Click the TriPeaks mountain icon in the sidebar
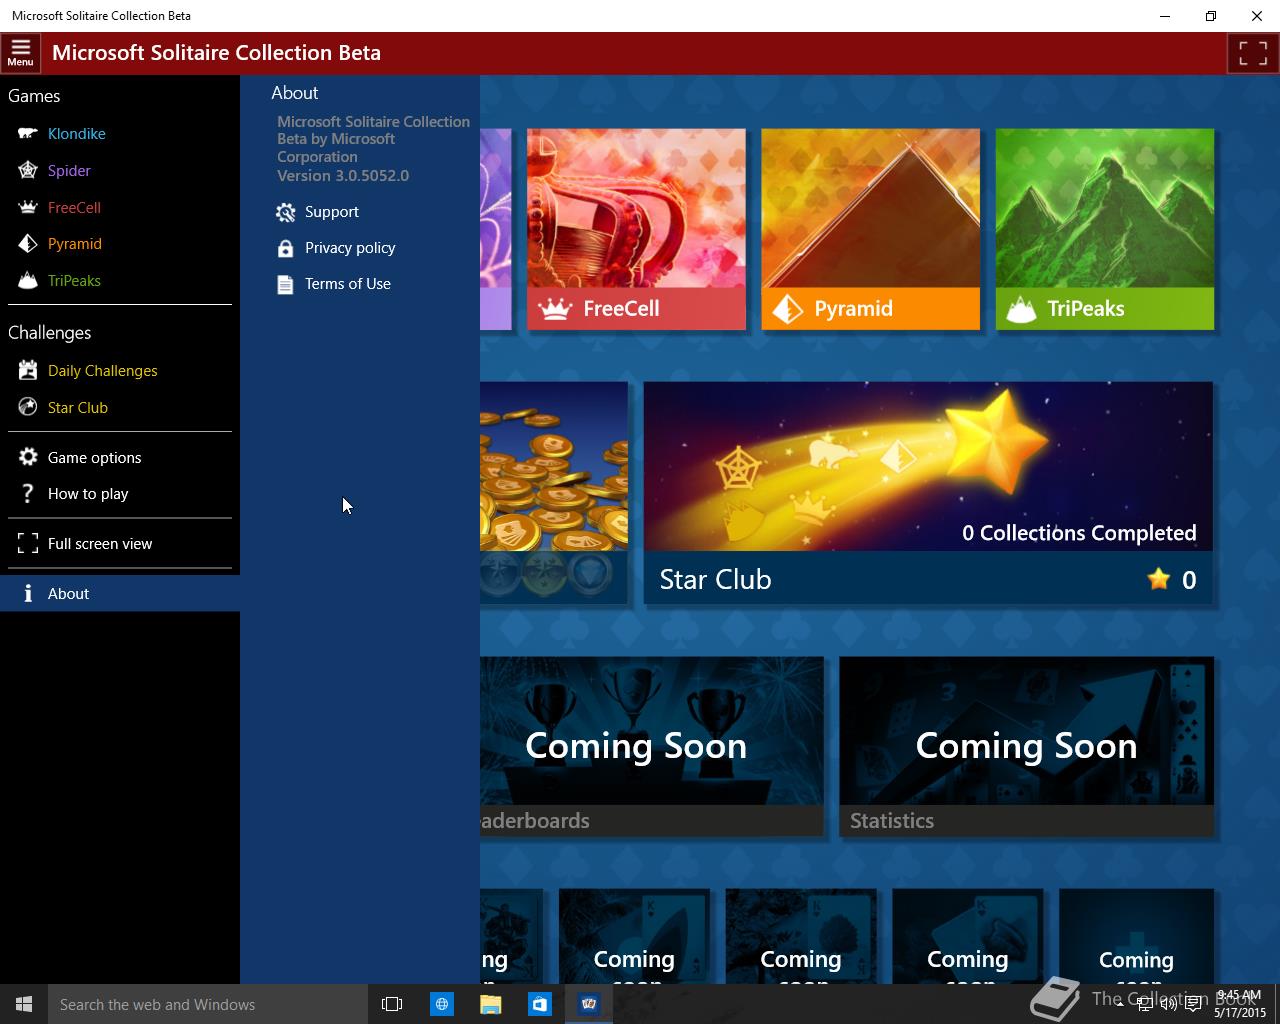1280x1024 pixels. pos(28,281)
